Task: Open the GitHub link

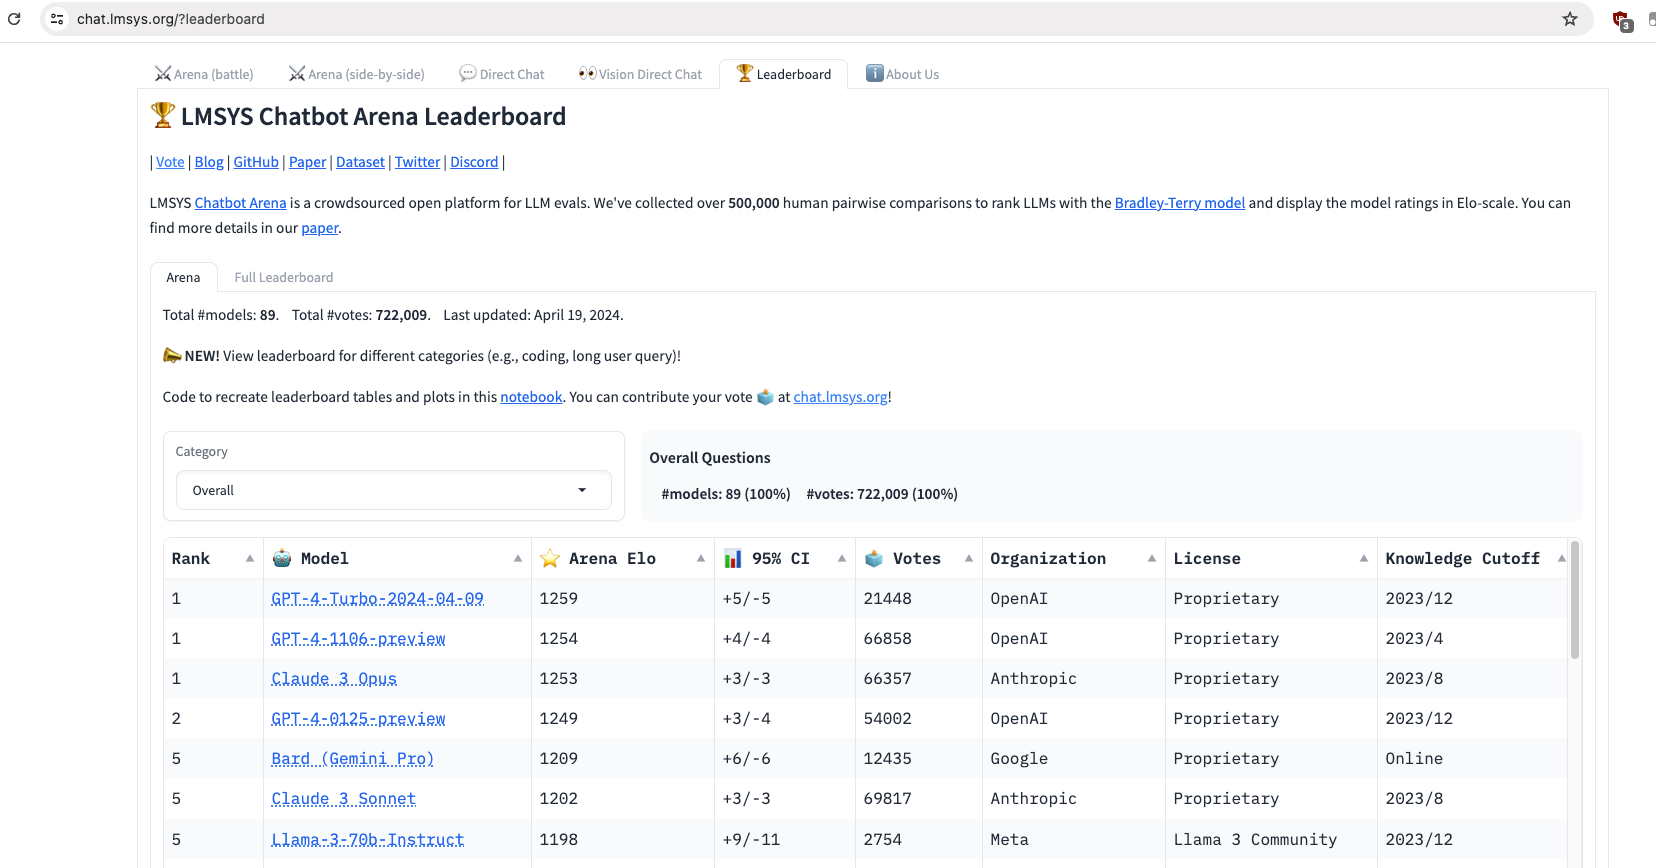Action: [256, 162]
